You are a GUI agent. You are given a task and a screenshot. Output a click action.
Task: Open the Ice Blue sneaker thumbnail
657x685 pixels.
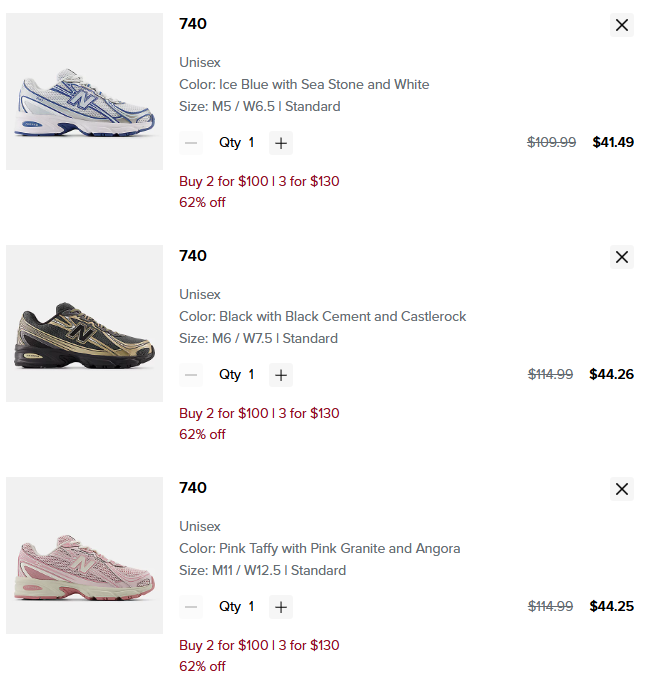pos(84,92)
